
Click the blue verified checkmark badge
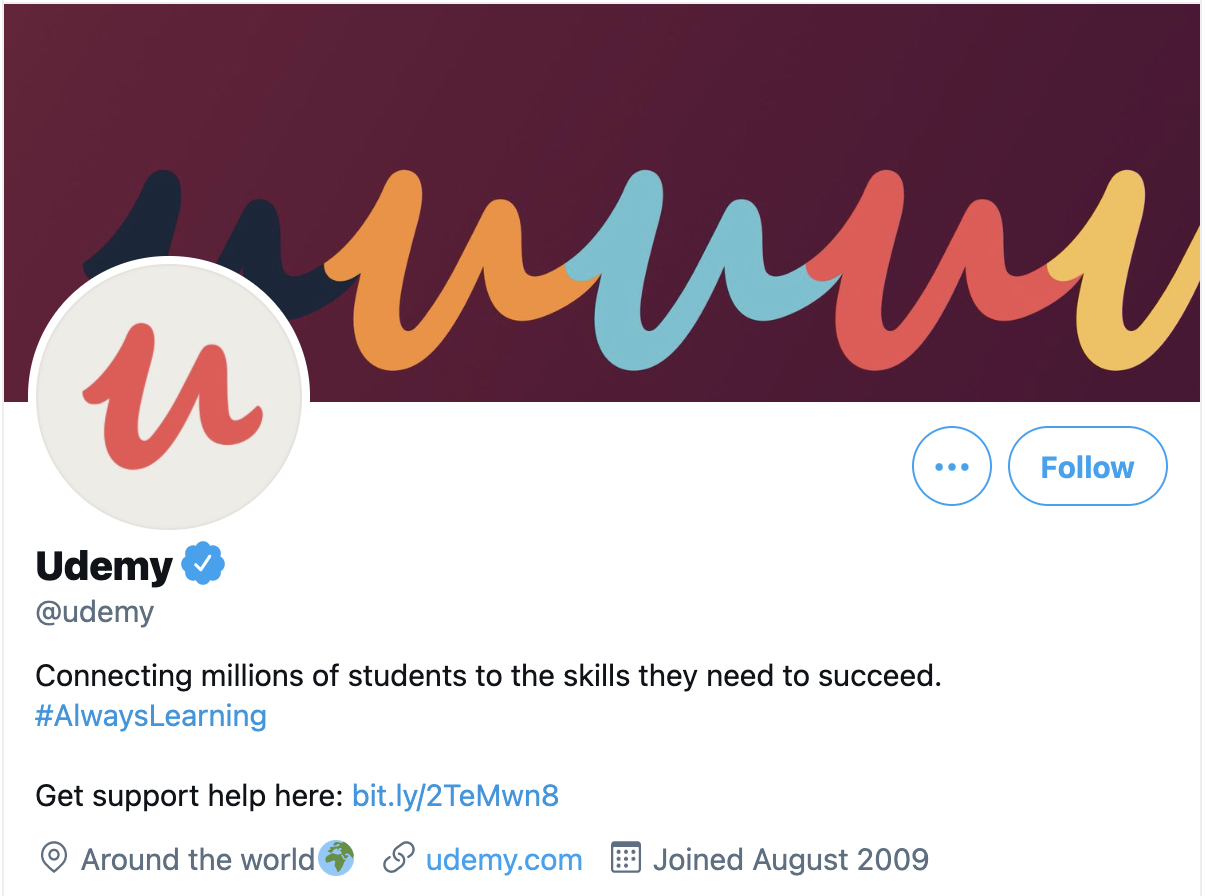(x=203, y=566)
